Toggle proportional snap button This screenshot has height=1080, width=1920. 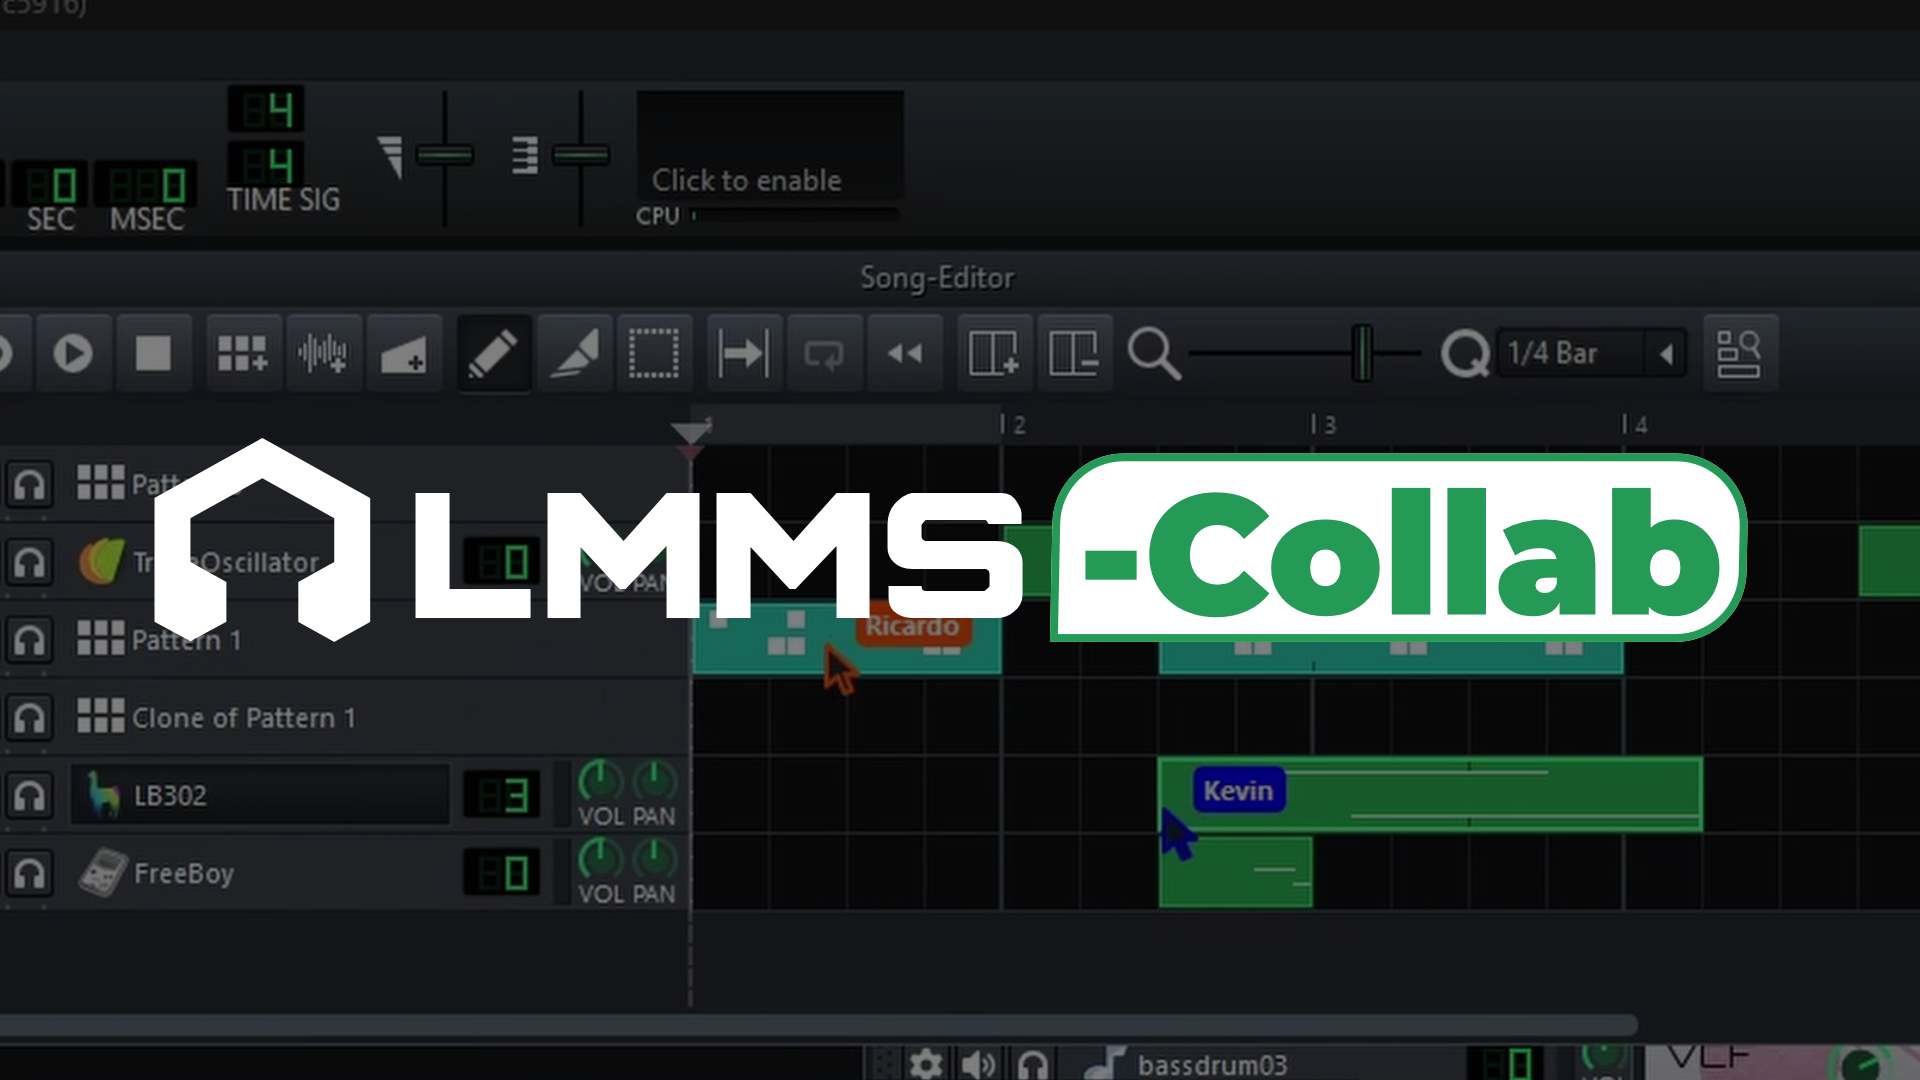(1739, 353)
